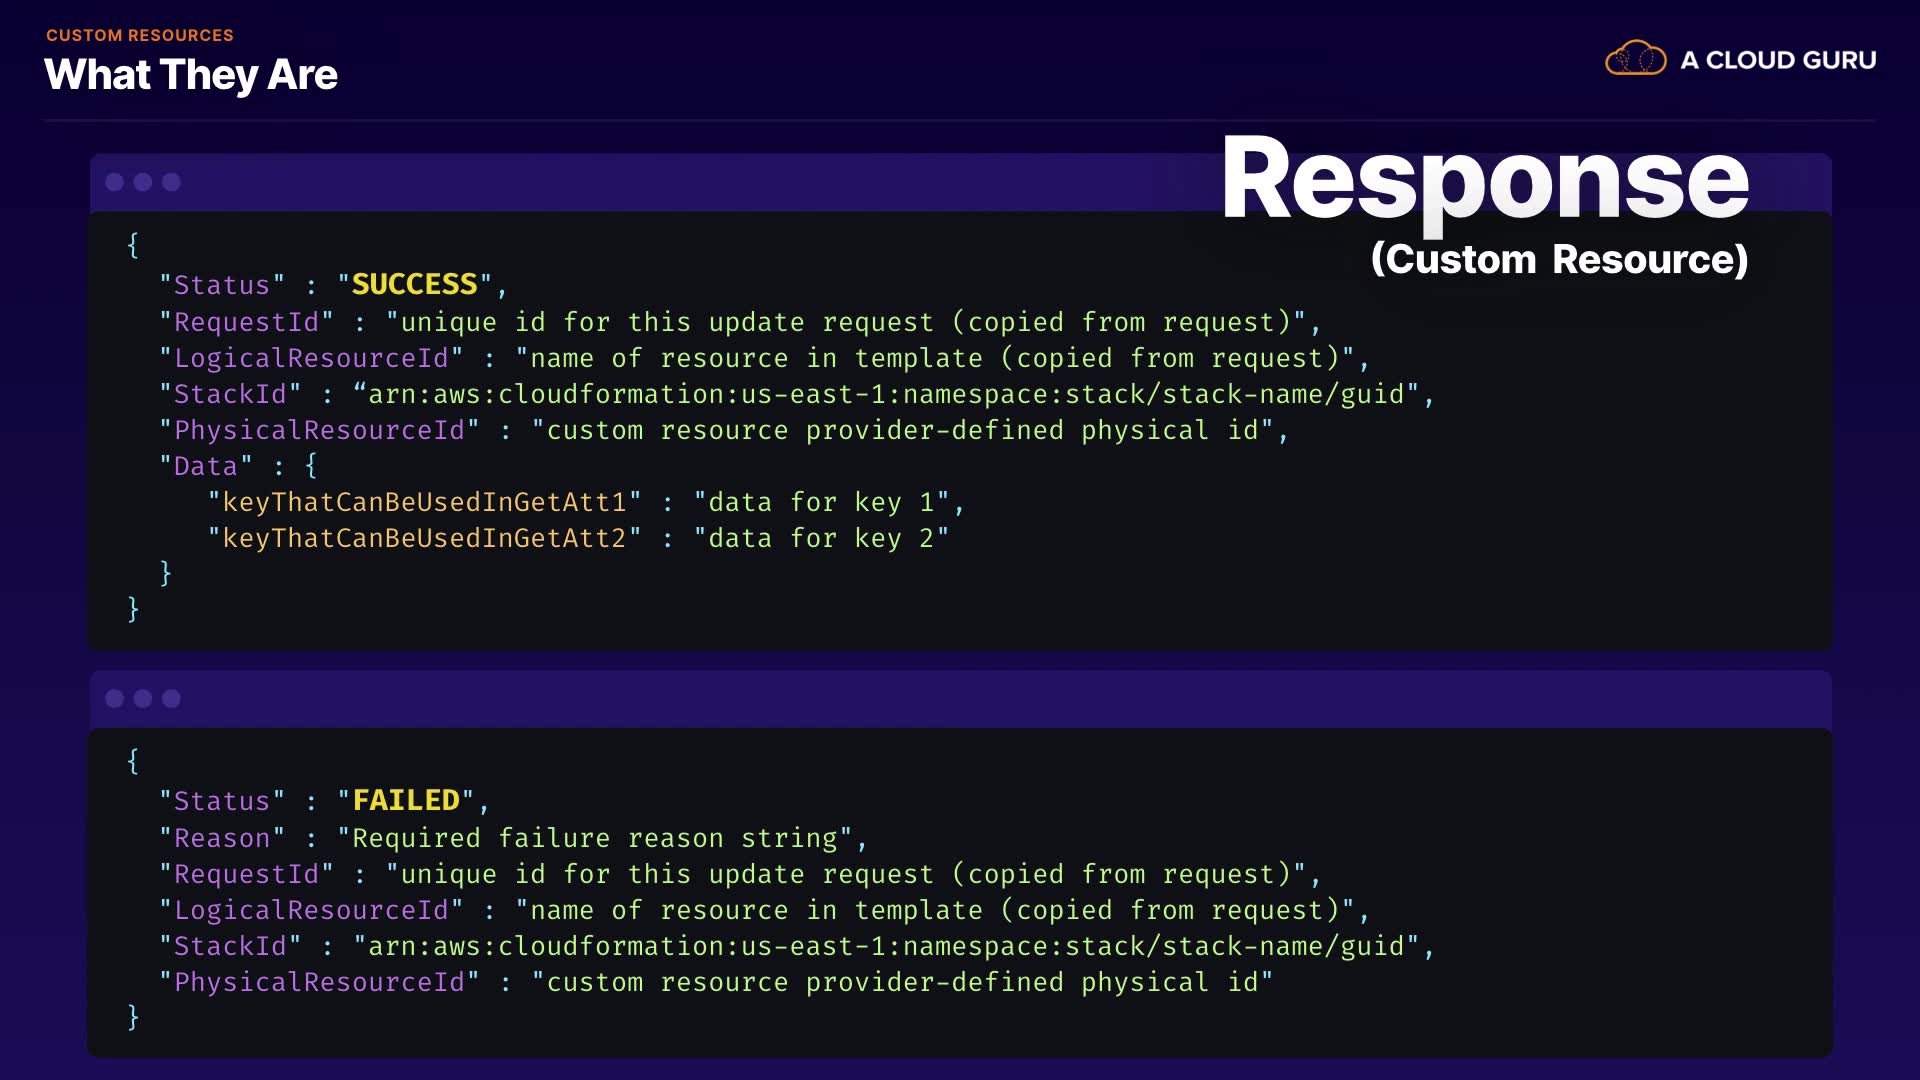Select the "A CLOUD GURU" brand text

pyautogui.click(x=1778, y=60)
